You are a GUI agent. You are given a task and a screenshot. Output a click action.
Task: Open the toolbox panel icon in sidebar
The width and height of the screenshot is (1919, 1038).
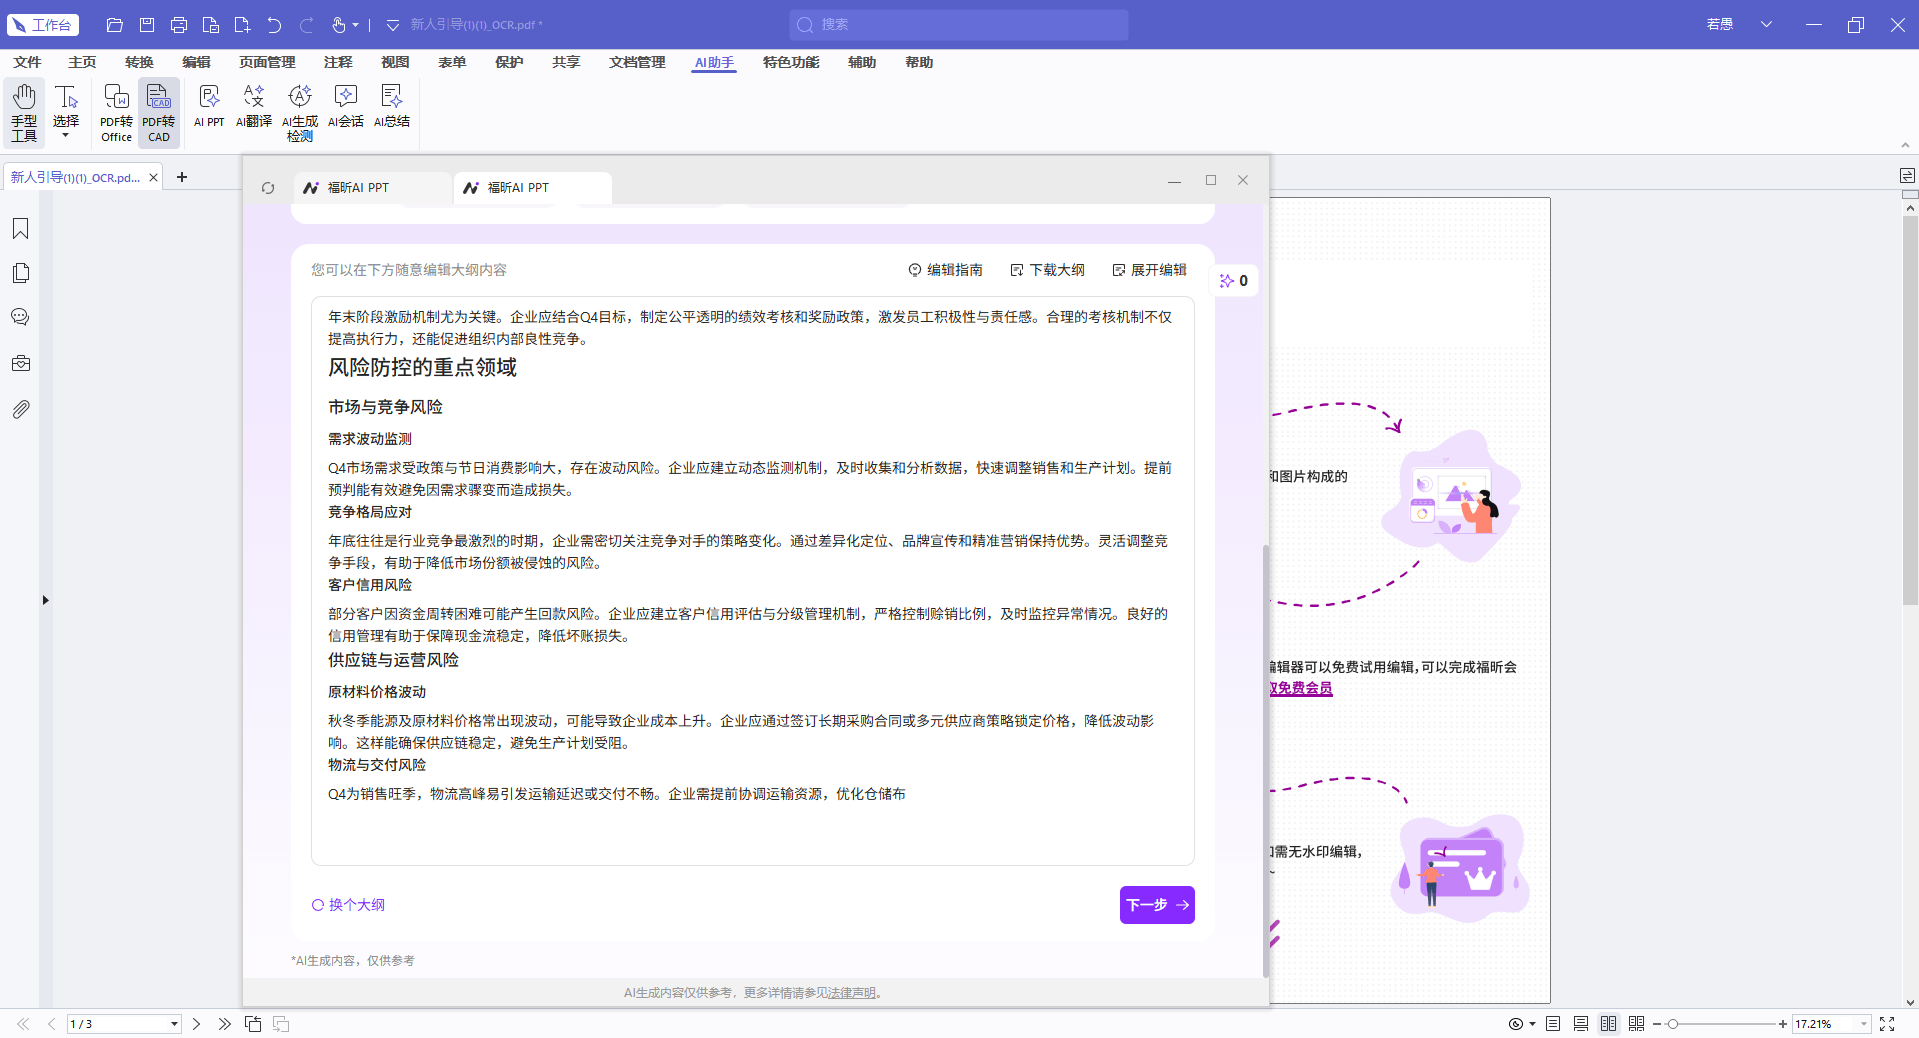point(20,363)
